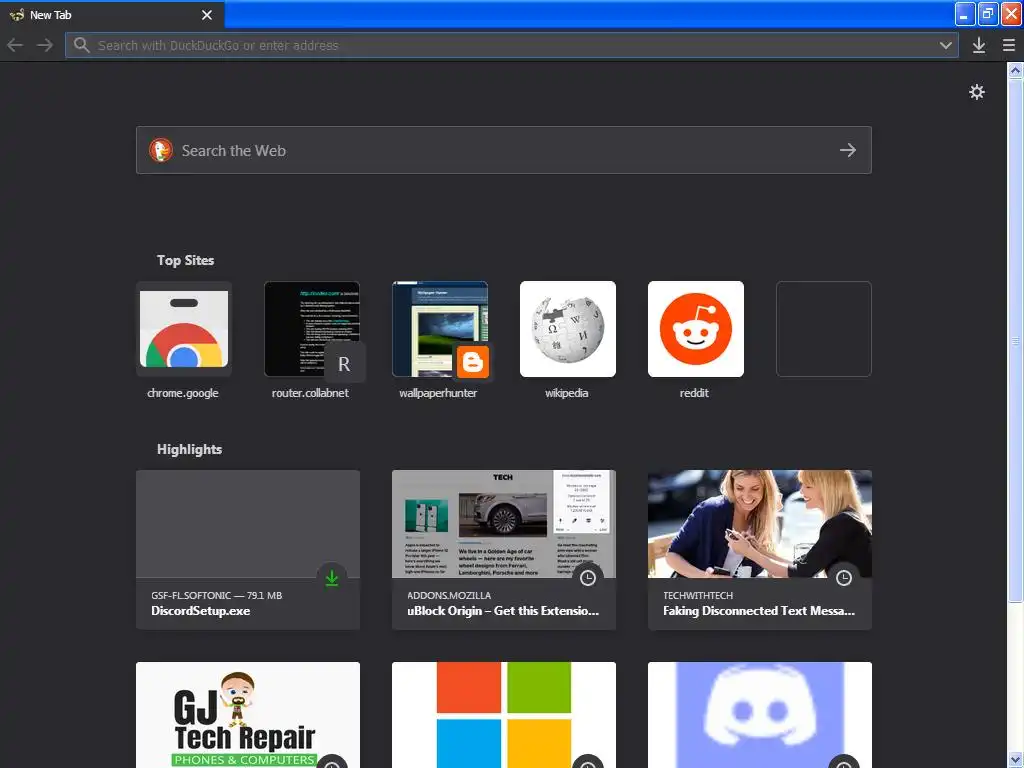Click the ADDONS.MOZILLA source label
The height and width of the screenshot is (768, 1024).
coord(449,596)
